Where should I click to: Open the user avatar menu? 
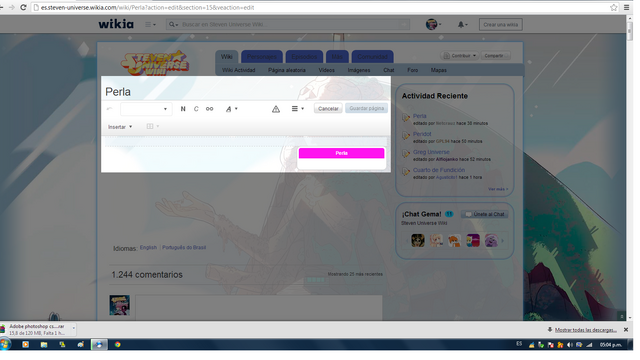433,24
